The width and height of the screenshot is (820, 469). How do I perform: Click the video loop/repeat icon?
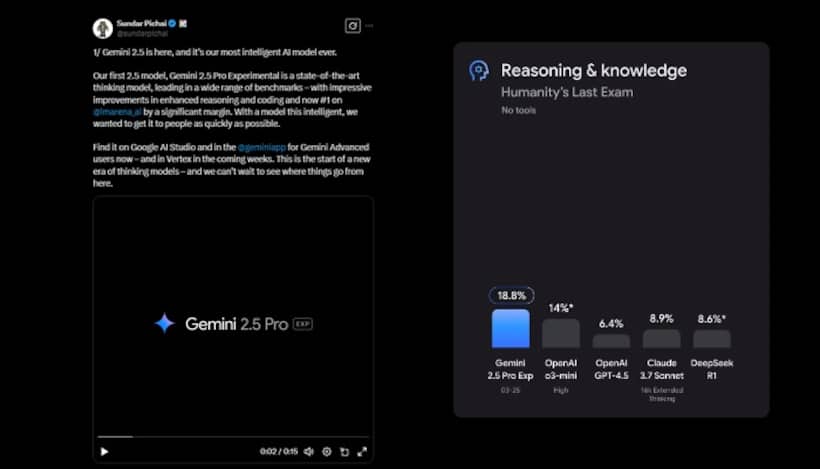pos(345,452)
